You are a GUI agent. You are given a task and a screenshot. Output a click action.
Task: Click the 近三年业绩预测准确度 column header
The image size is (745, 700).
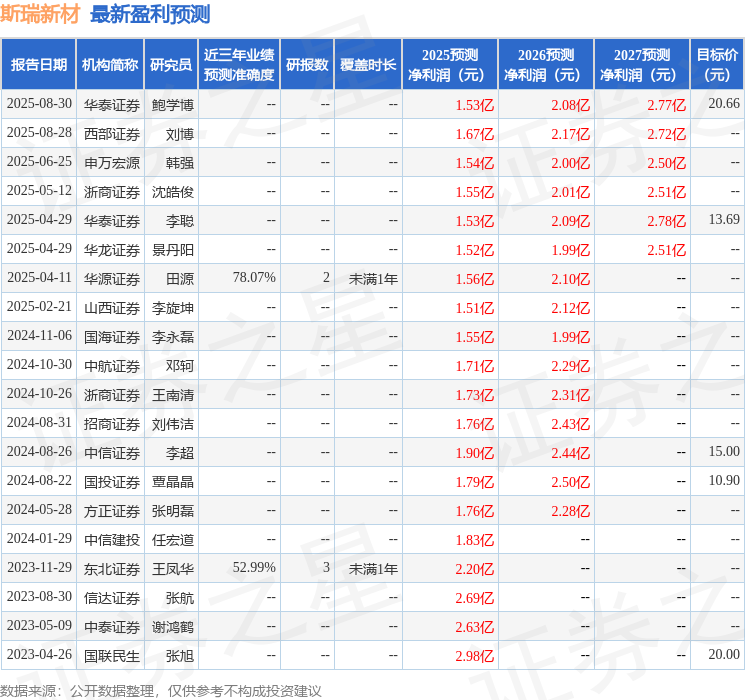pos(239,65)
